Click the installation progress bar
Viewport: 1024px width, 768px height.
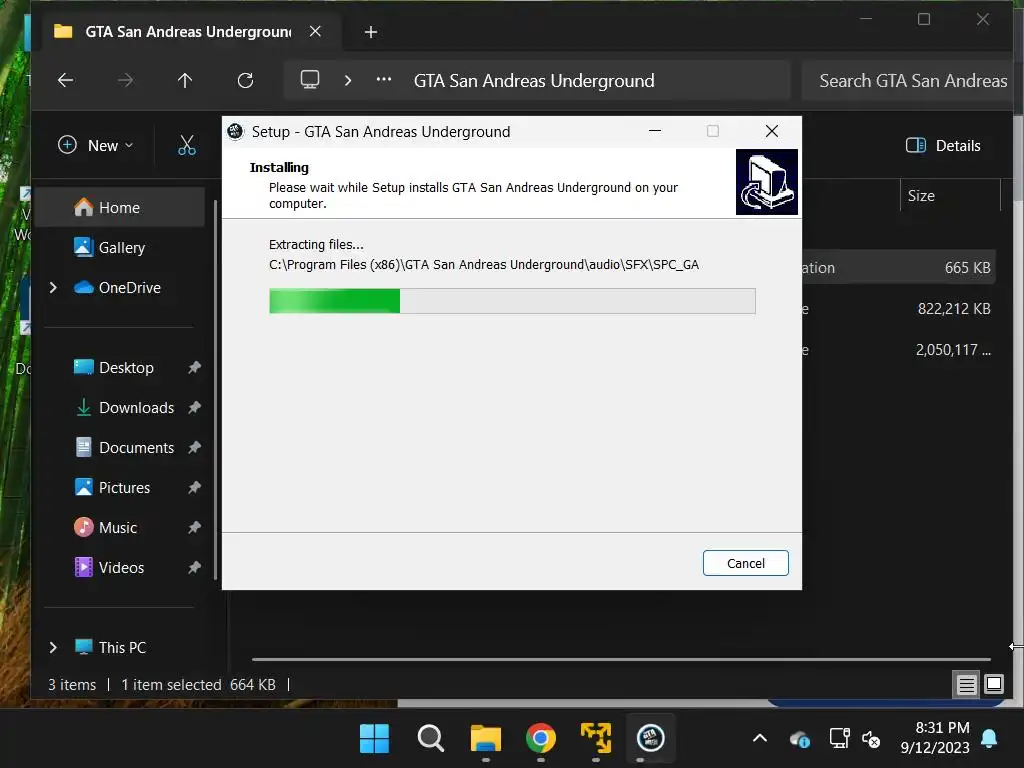tap(512, 301)
